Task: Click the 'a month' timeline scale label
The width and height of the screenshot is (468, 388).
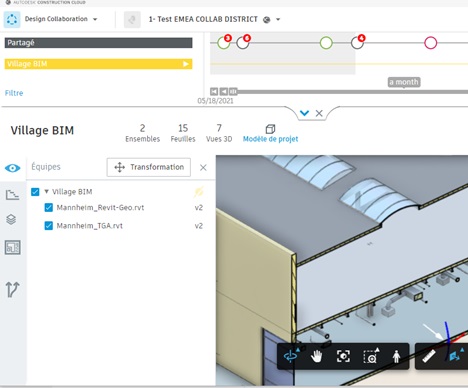Action: [404, 82]
